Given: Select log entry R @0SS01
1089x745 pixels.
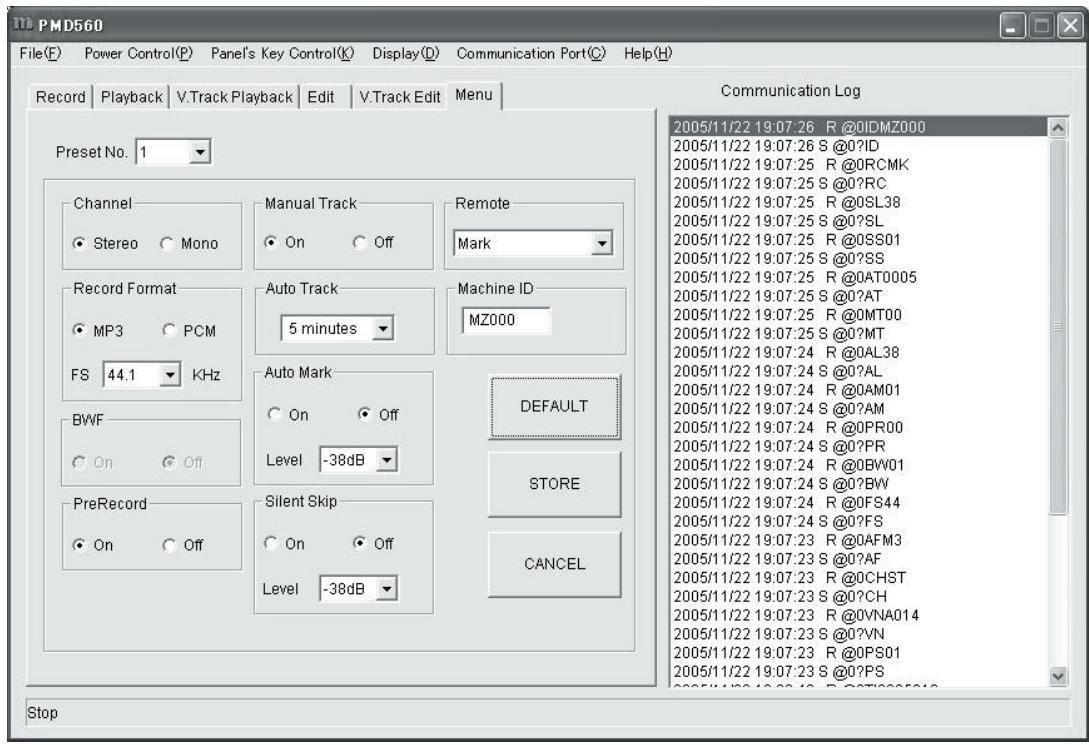Looking at the screenshot, I should [859, 240].
